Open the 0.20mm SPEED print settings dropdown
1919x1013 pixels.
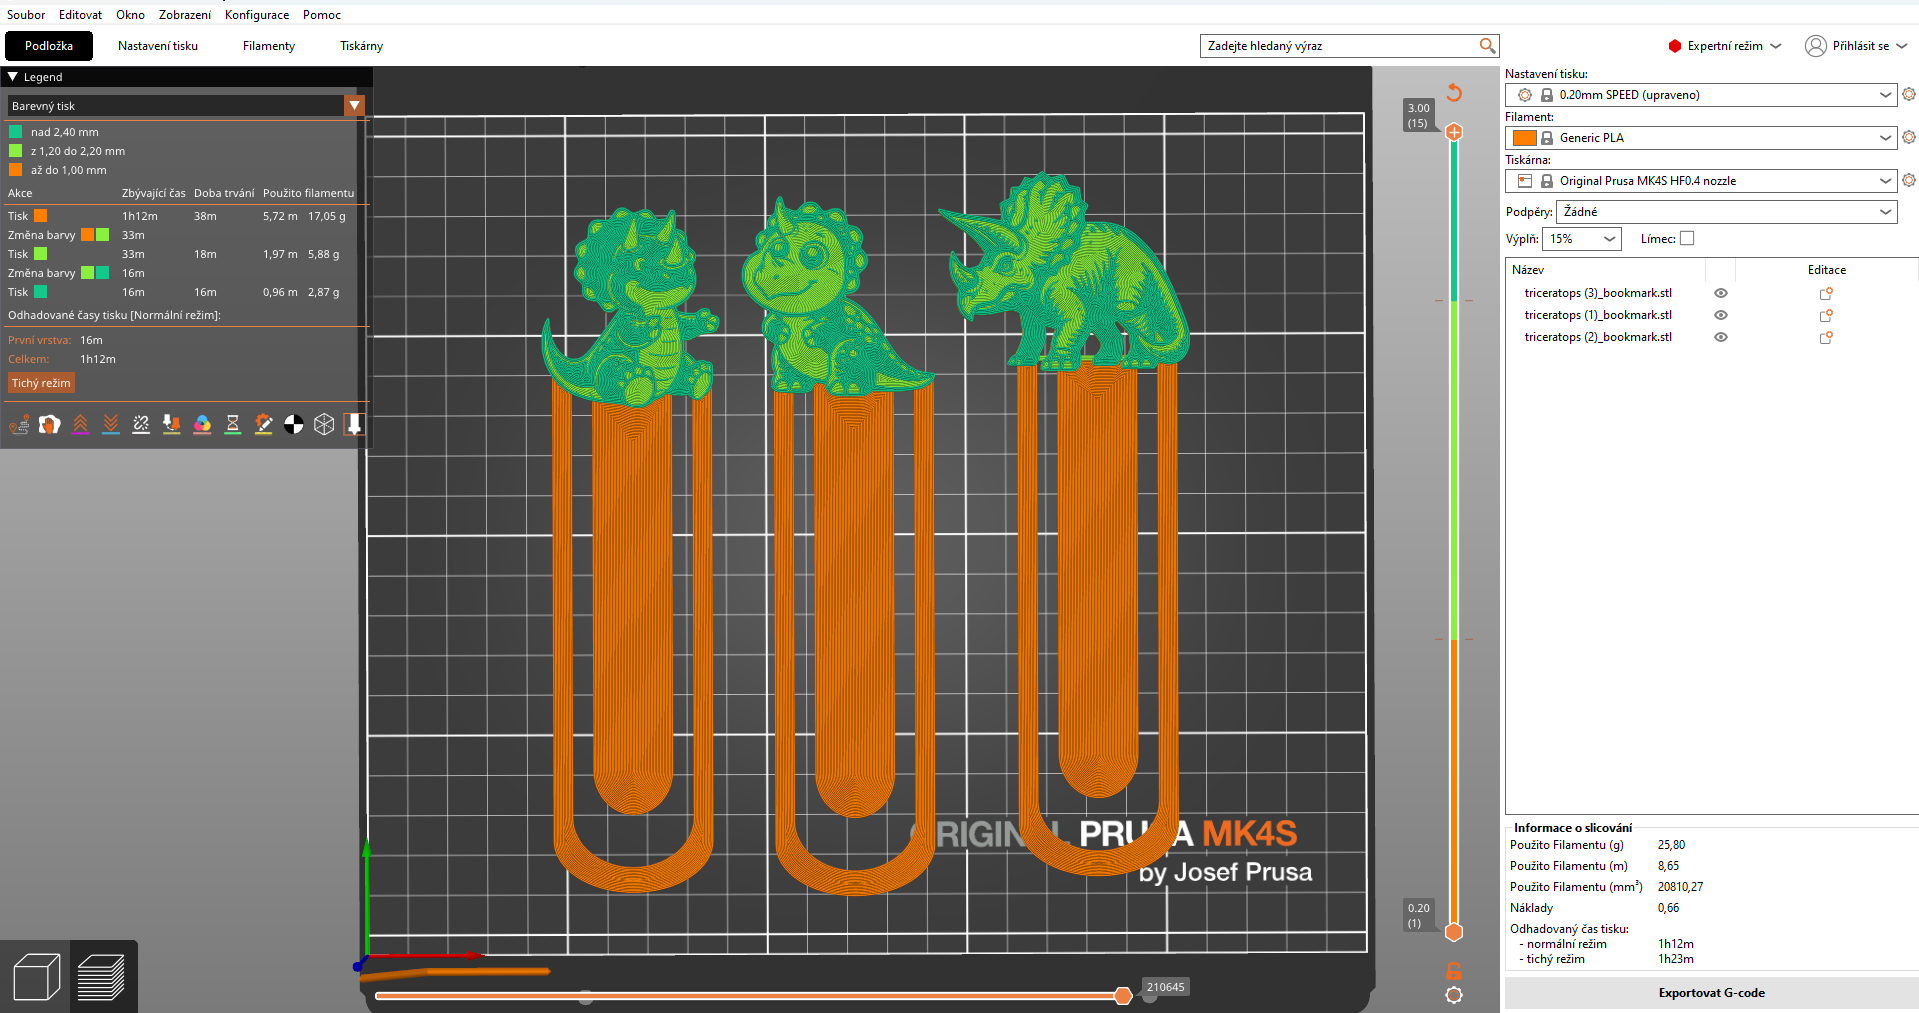1701,95
